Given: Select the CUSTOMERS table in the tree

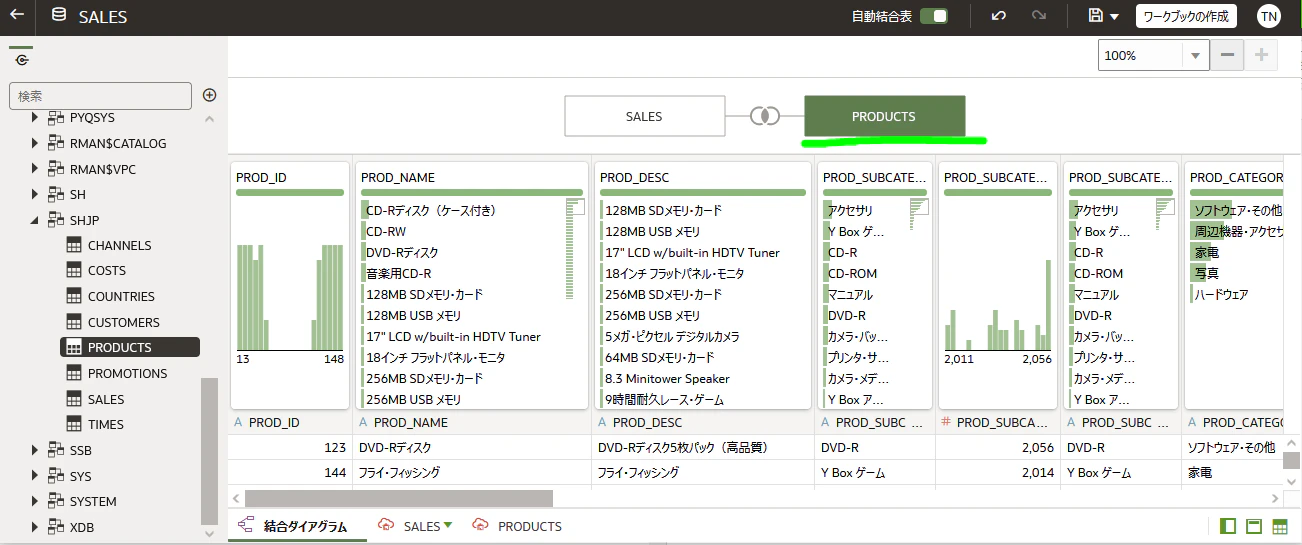Looking at the screenshot, I should 124,322.
